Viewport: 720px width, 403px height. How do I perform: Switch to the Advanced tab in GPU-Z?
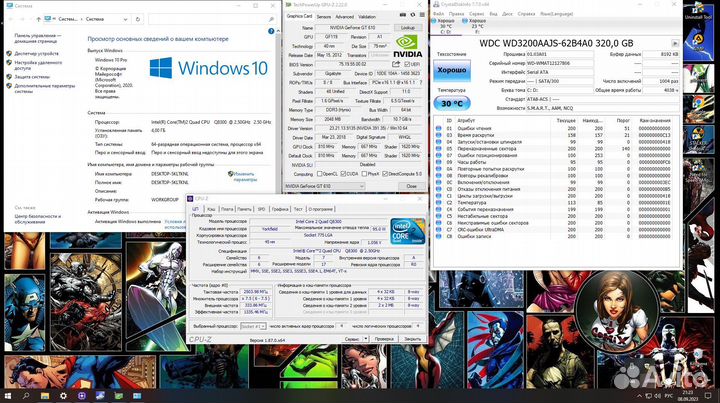pyautogui.click(x=344, y=17)
